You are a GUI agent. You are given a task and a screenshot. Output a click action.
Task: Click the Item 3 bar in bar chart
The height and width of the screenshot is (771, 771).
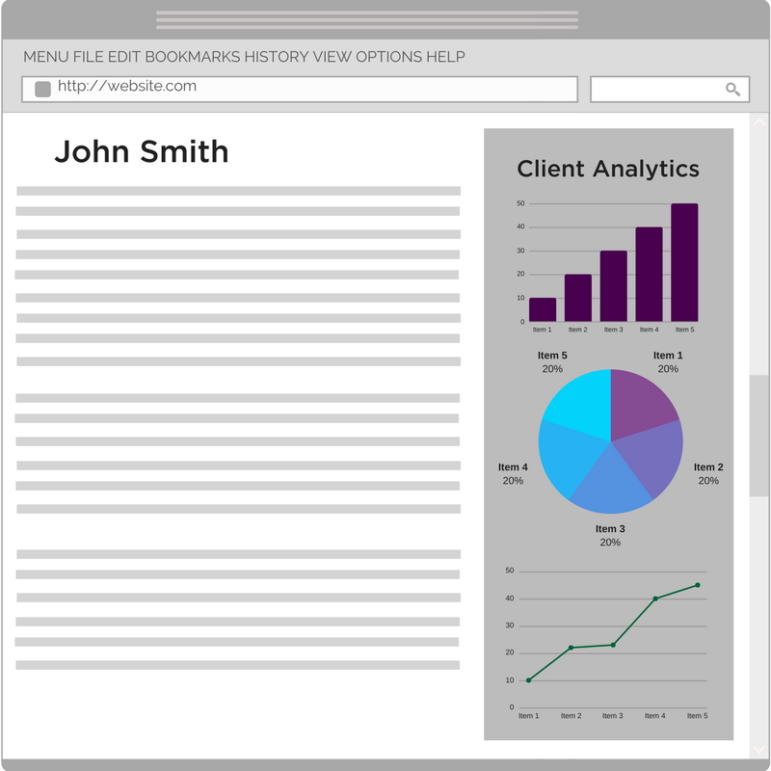[613, 286]
